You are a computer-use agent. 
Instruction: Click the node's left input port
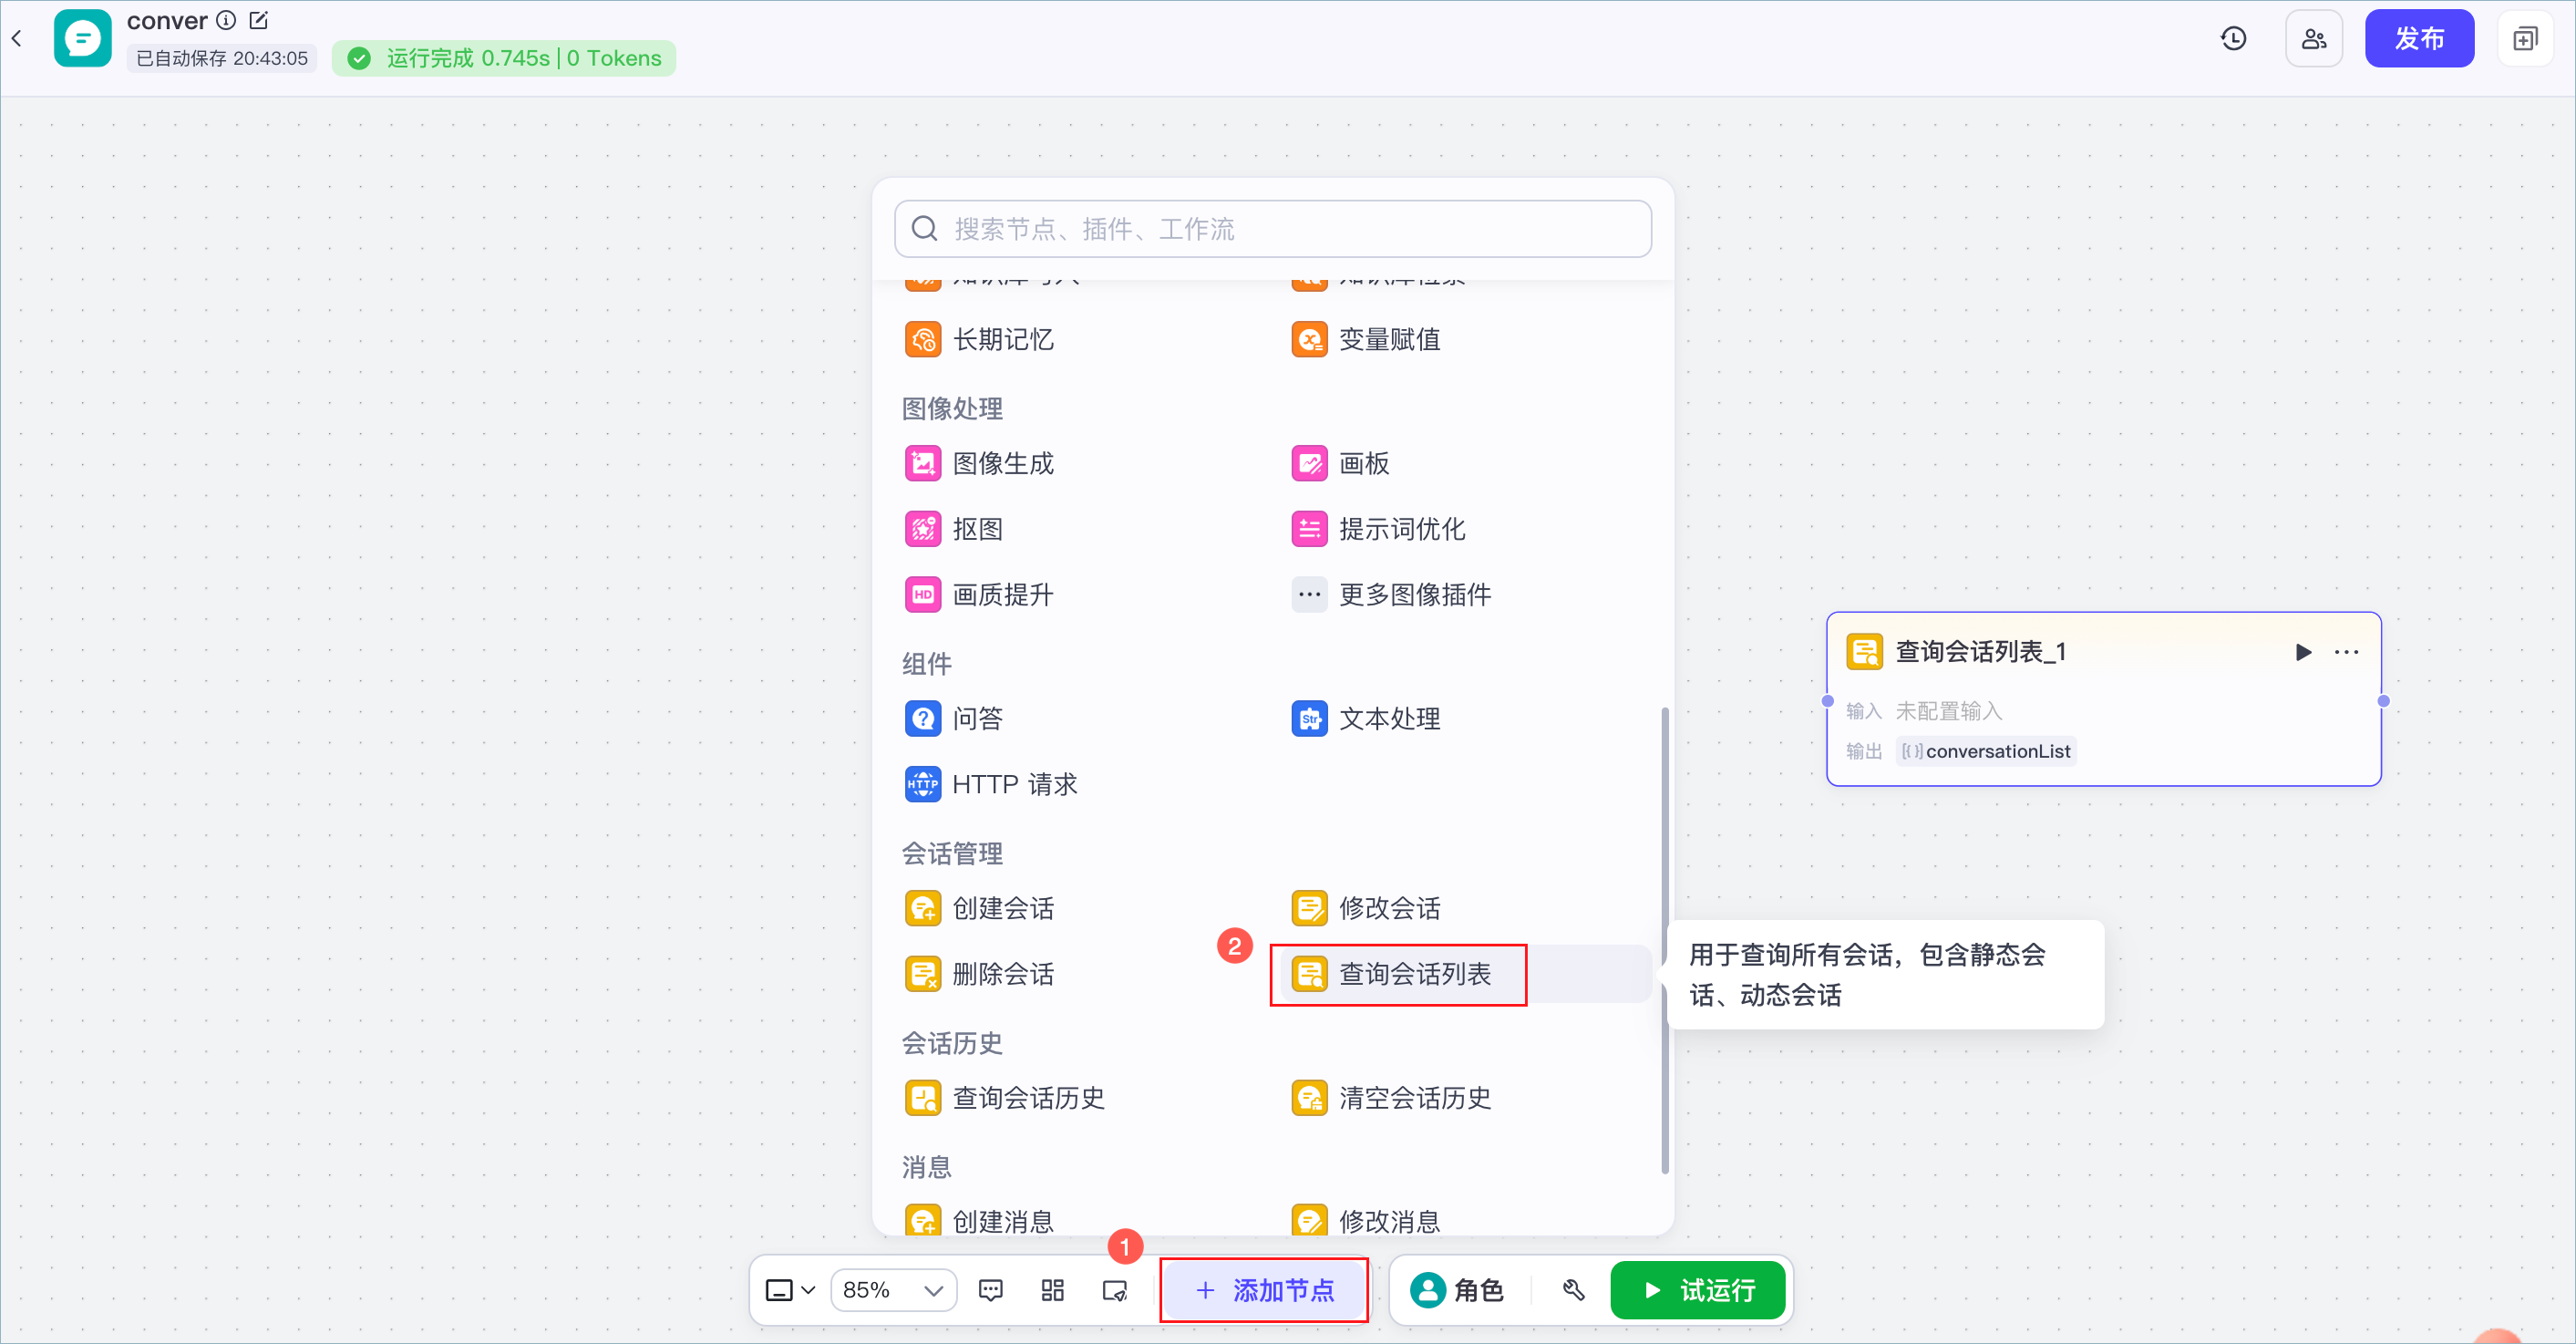pos(1827,701)
